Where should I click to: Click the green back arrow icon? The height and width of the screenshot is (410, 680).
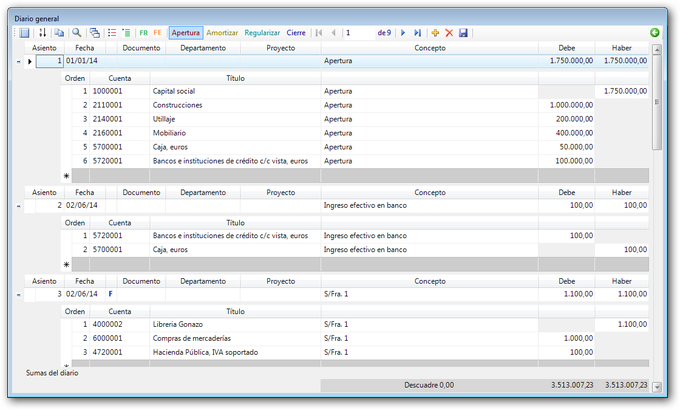tap(655, 33)
